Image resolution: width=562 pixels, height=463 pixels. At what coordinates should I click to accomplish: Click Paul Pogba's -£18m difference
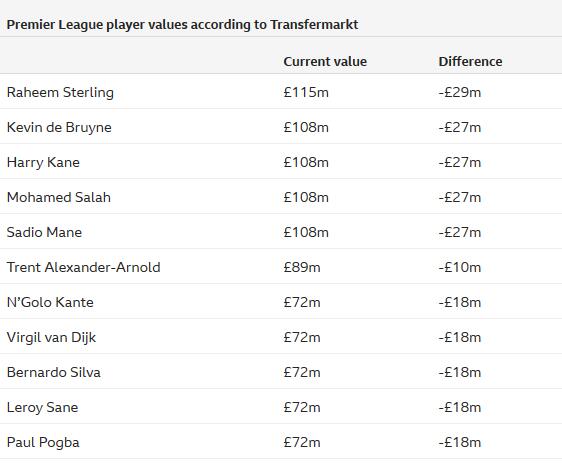[x=459, y=442]
